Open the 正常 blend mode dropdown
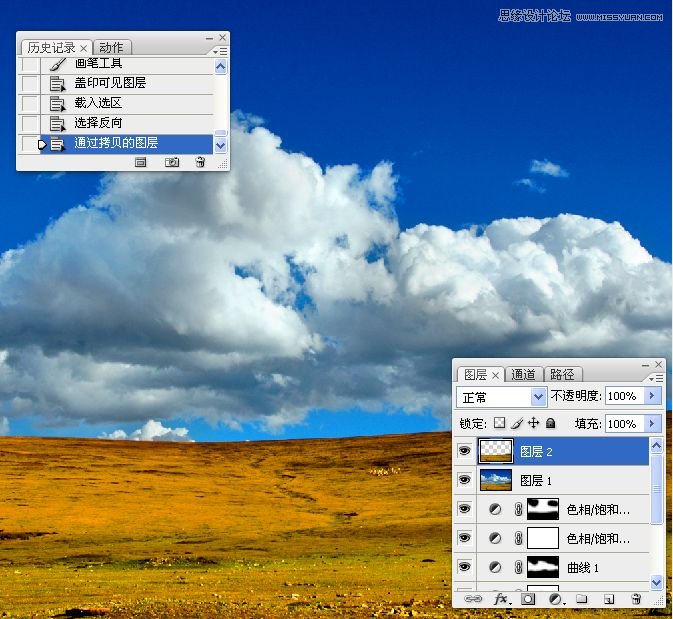 pos(538,397)
